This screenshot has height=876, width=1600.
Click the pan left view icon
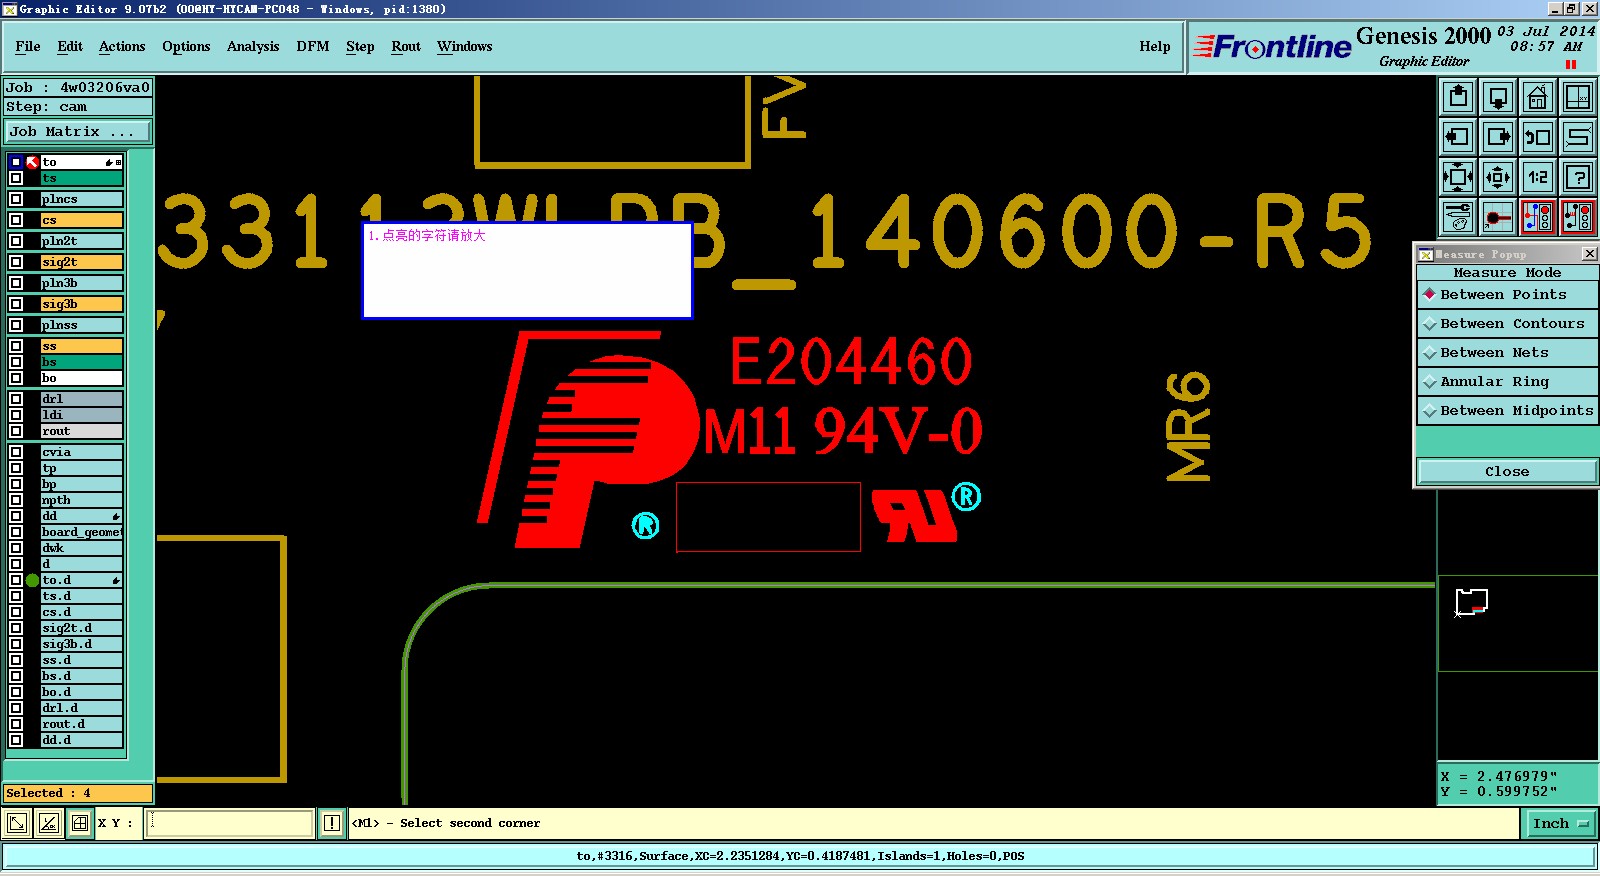(1458, 137)
